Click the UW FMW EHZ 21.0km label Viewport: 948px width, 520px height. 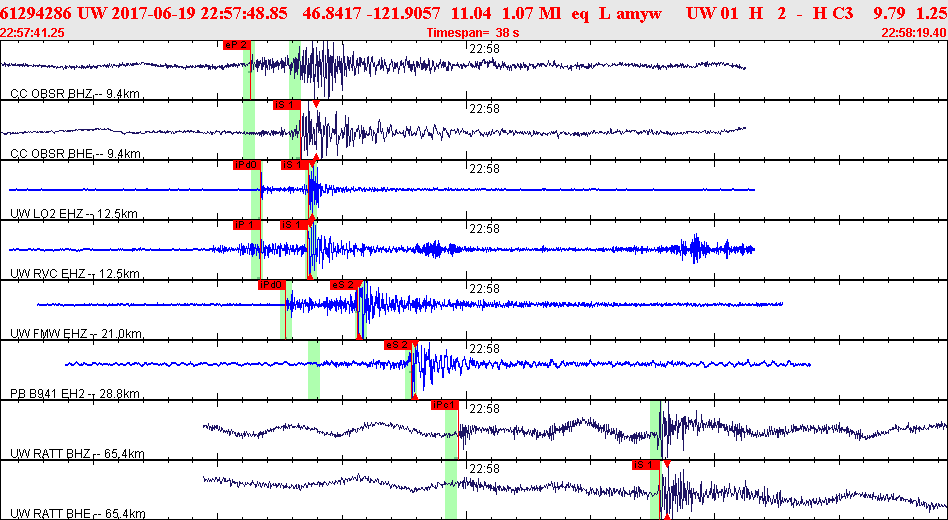[77, 333]
